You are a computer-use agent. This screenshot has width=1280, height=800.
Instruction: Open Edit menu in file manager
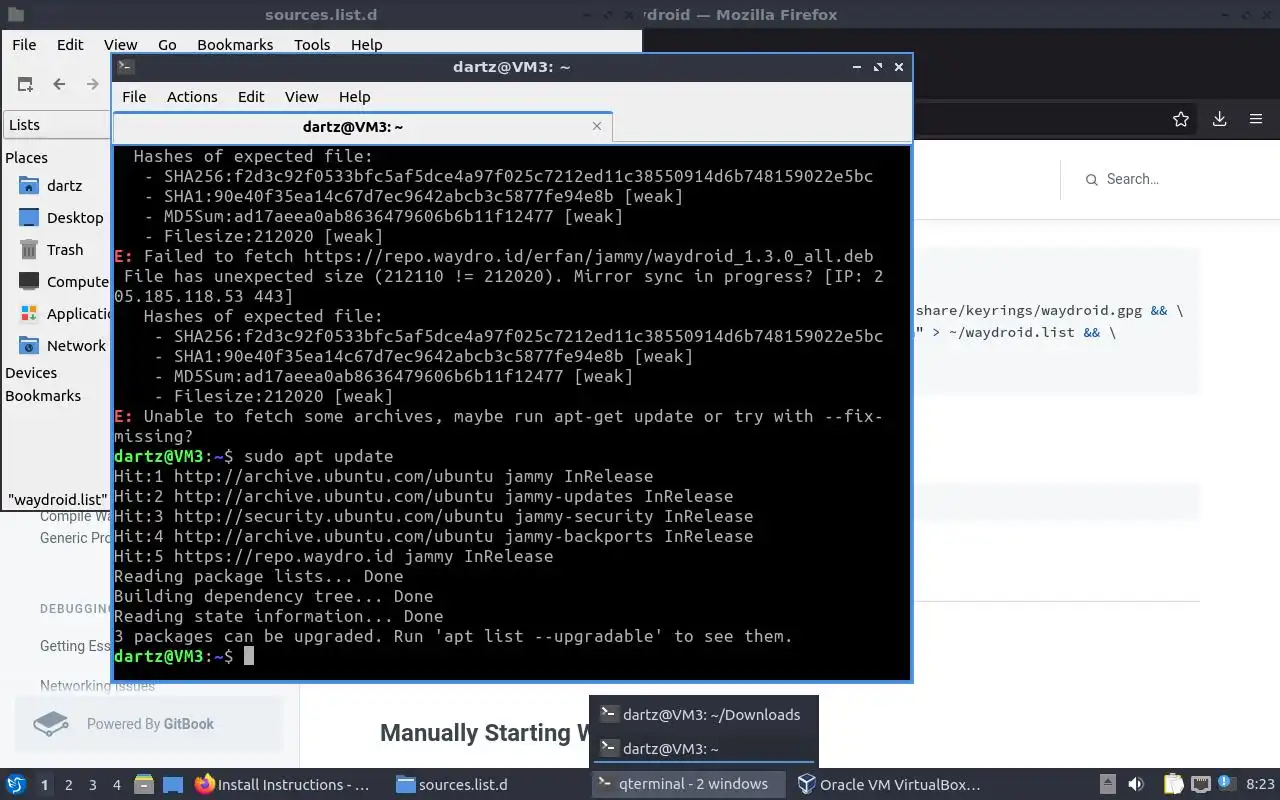(70, 45)
